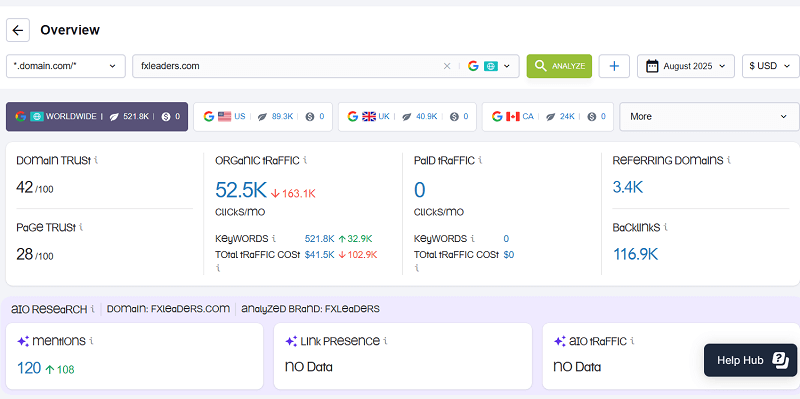Click the Paid Traffic info icon
Viewport: 800px width, 399px height.
(481, 160)
